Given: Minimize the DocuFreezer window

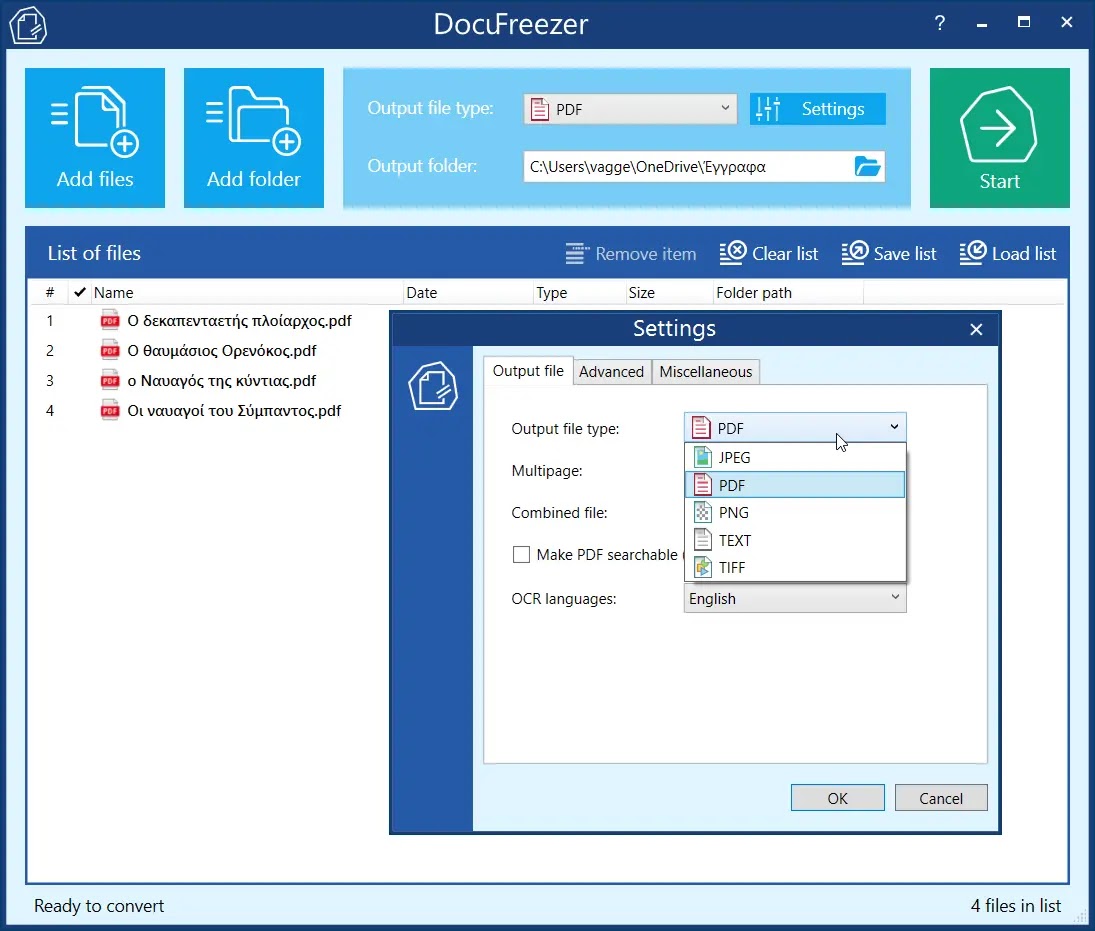Looking at the screenshot, I should pos(982,24).
